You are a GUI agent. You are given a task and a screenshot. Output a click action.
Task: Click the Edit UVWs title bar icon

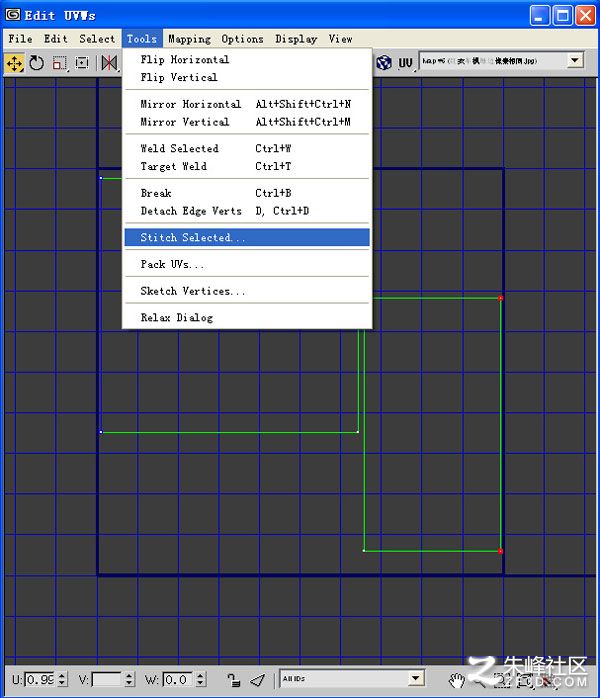[x=12, y=15]
